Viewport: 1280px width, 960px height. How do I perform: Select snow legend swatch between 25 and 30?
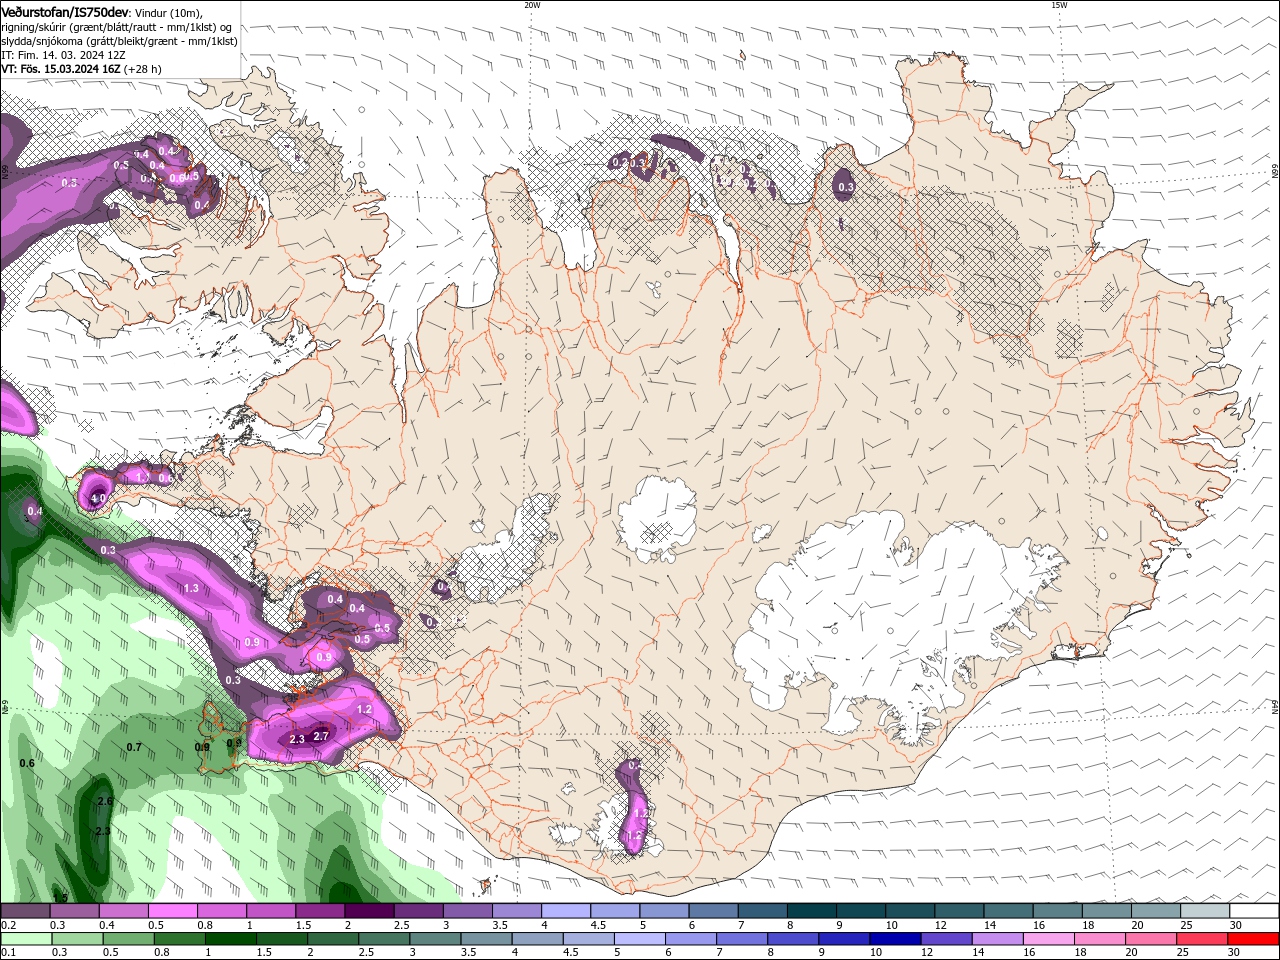point(1205,911)
